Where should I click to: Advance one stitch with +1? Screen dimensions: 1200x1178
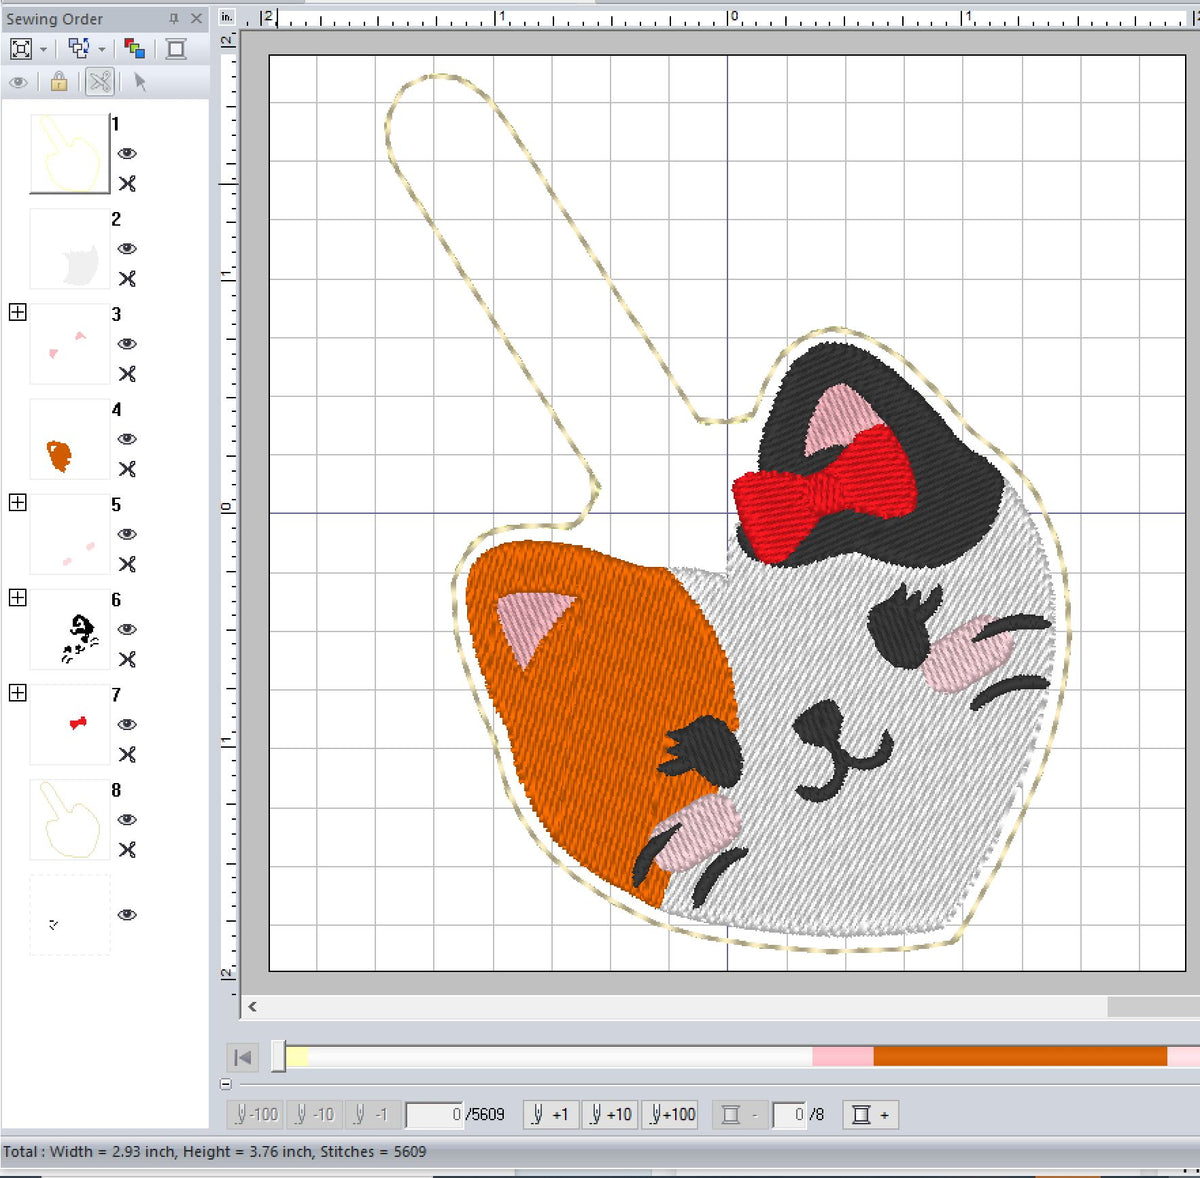[x=551, y=1114]
